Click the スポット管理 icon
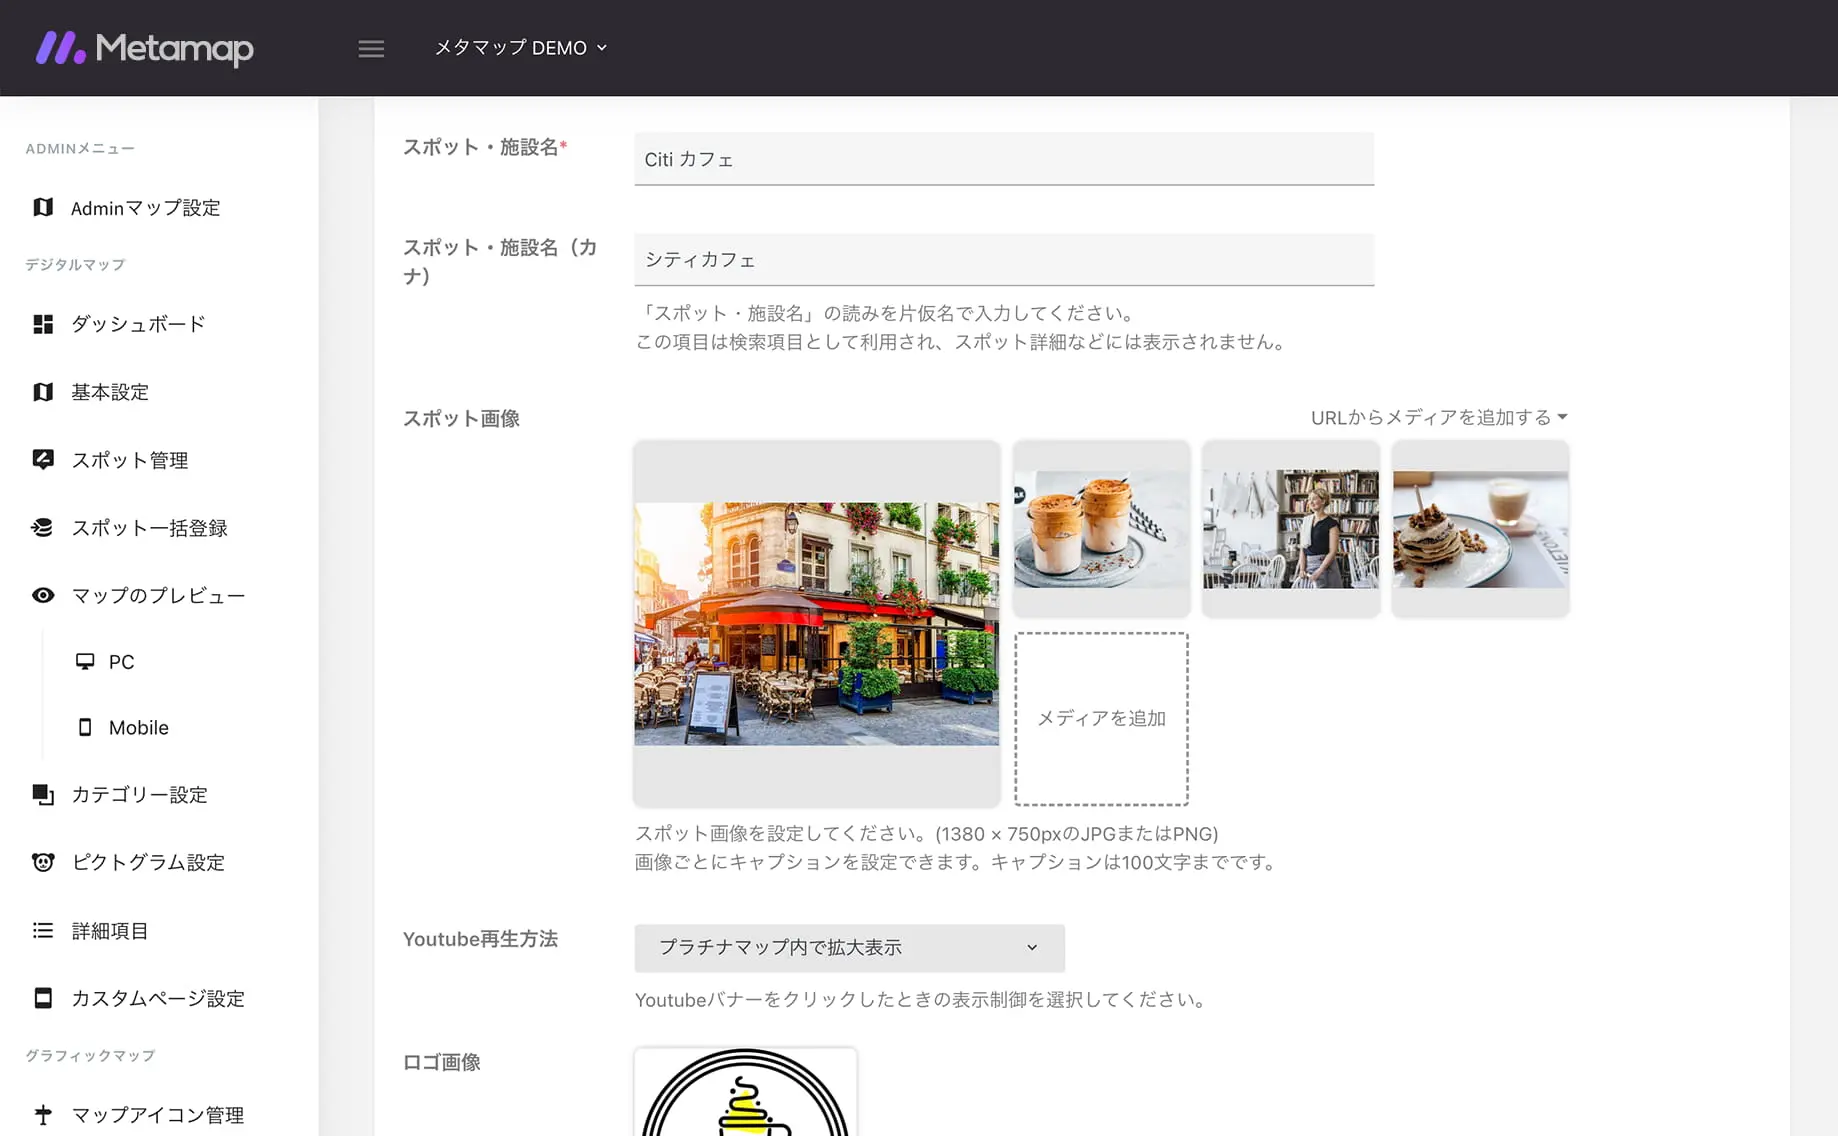This screenshot has width=1838, height=1136. (43, 460)
